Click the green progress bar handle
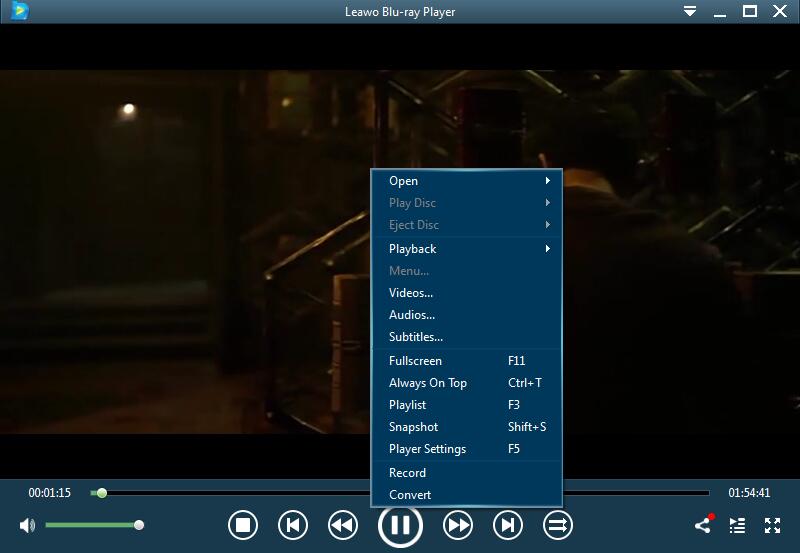 pos(102,493)
